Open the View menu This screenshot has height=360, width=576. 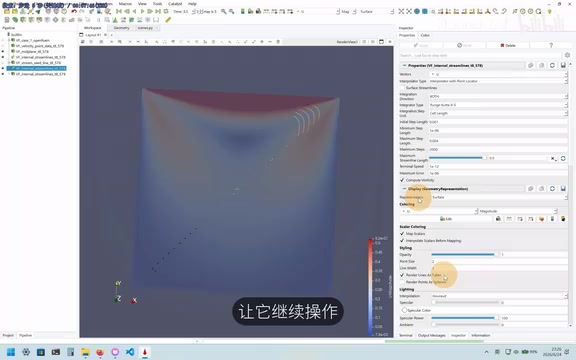point(142,4)
